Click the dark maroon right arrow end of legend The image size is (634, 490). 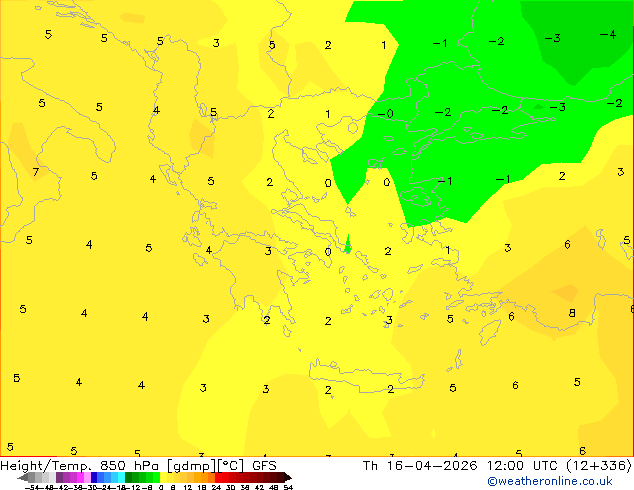288,477
